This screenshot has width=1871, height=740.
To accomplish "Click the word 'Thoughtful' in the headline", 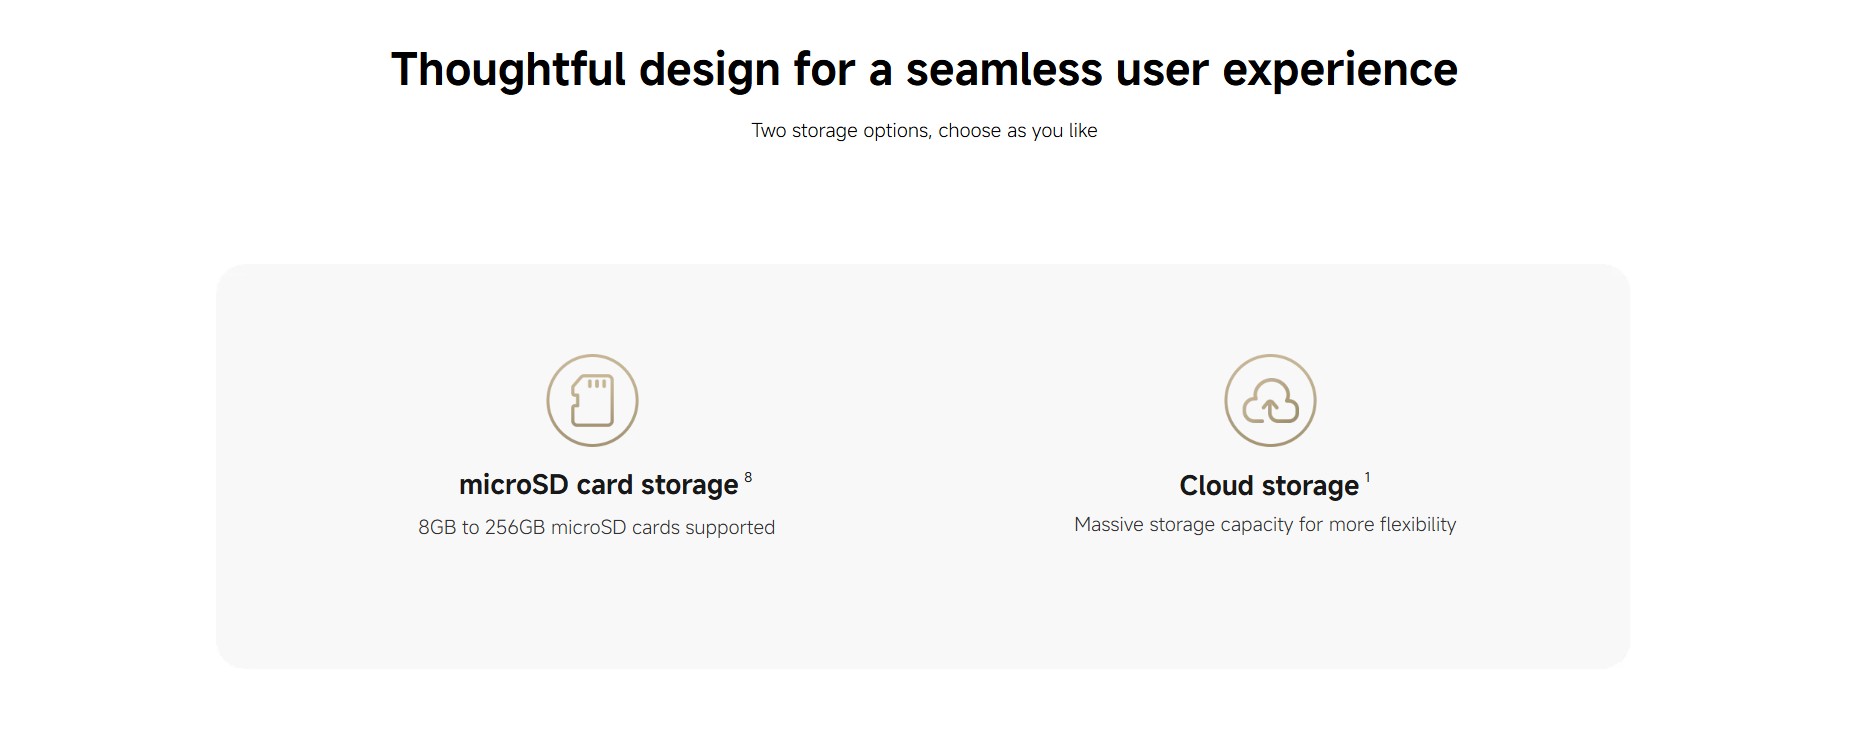I will point(508,70).
